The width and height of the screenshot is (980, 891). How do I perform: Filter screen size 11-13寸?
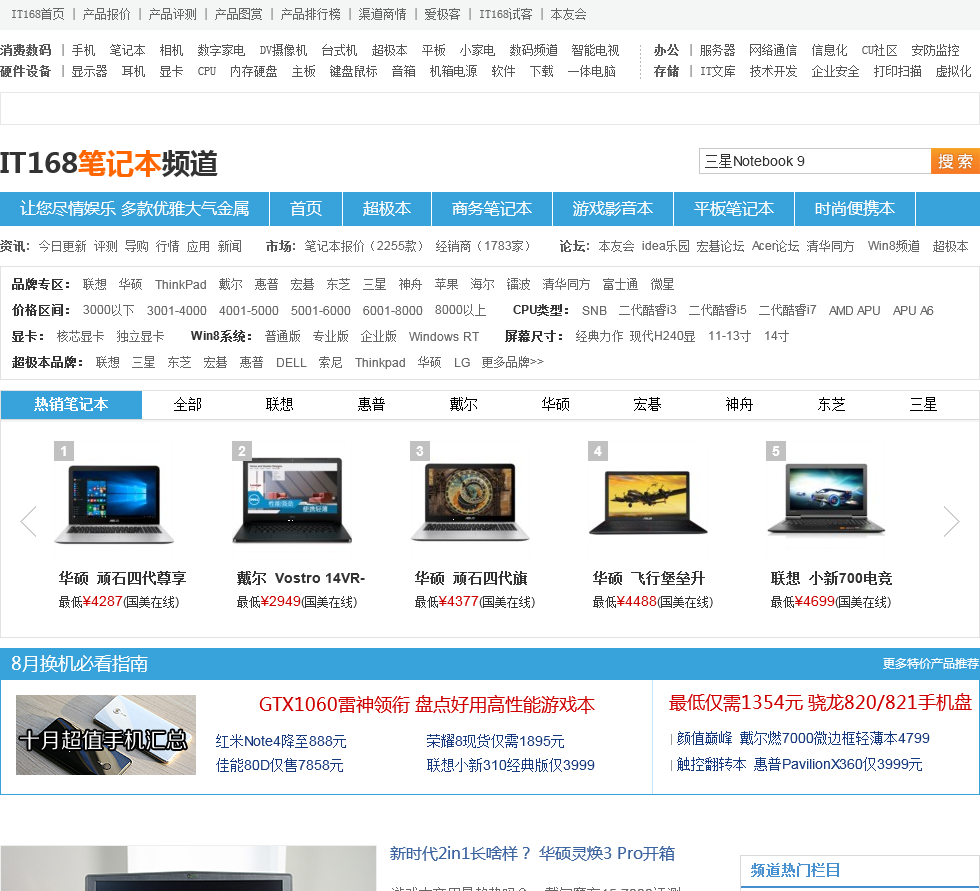pyautogui.click(x=729, y=337)
